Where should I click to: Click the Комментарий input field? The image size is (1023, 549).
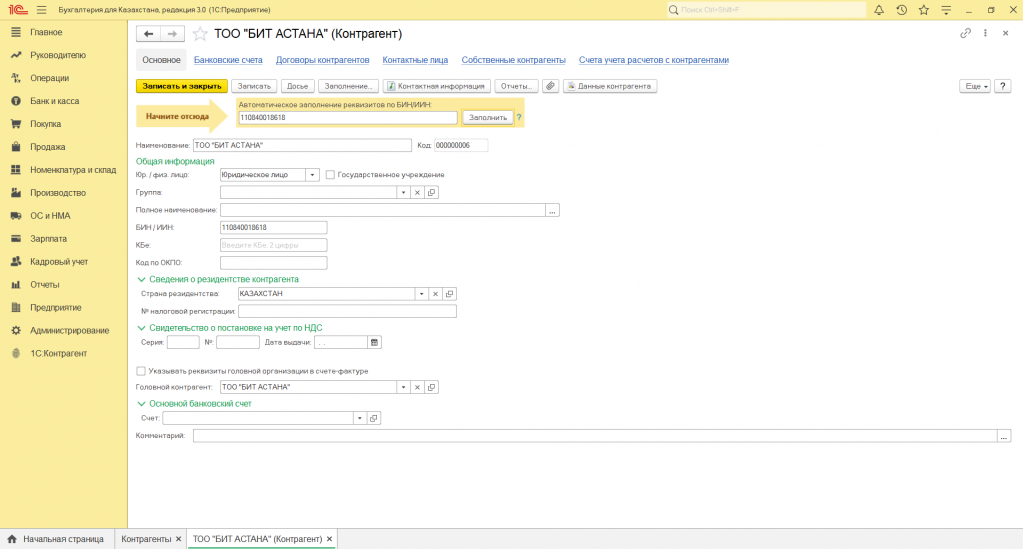(x=595, y=436)
